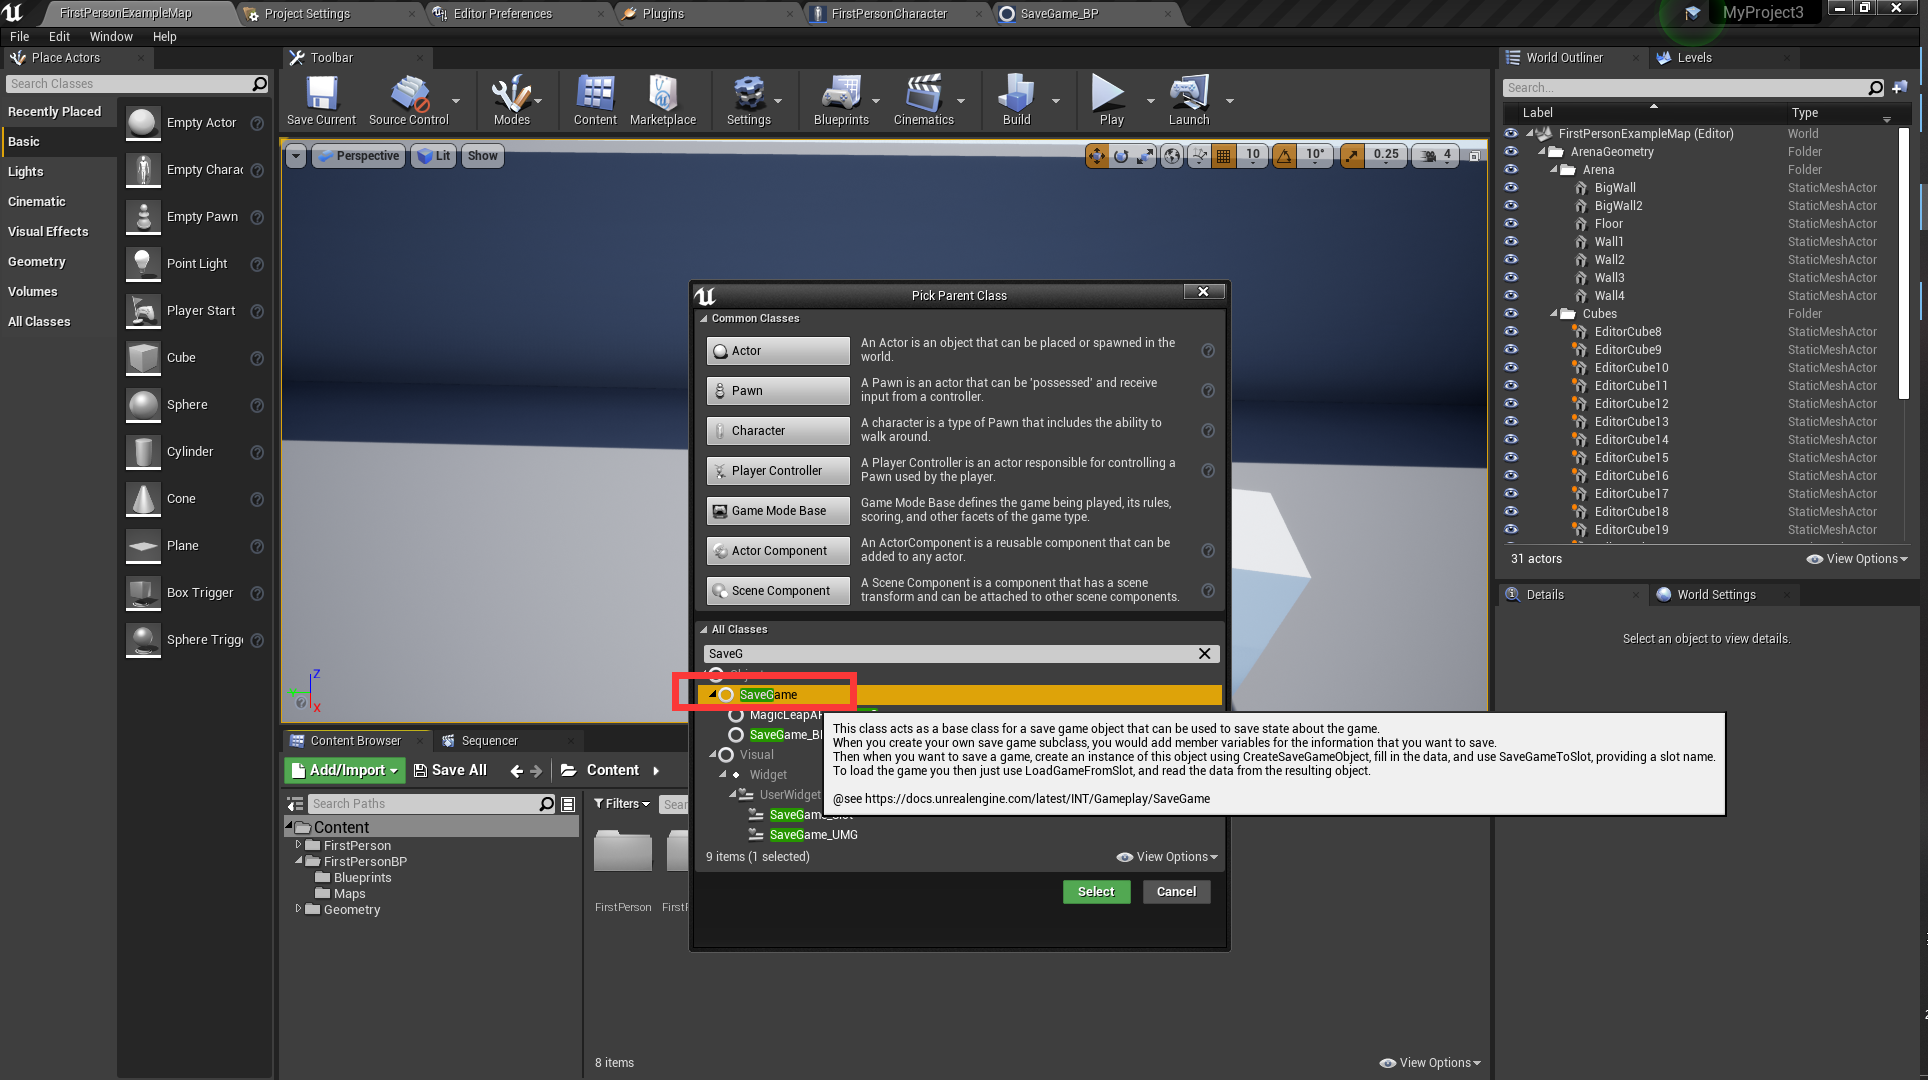Switch to the Sequencer tab
This screenshot has height=1080, width=1928.
(490, 741)
